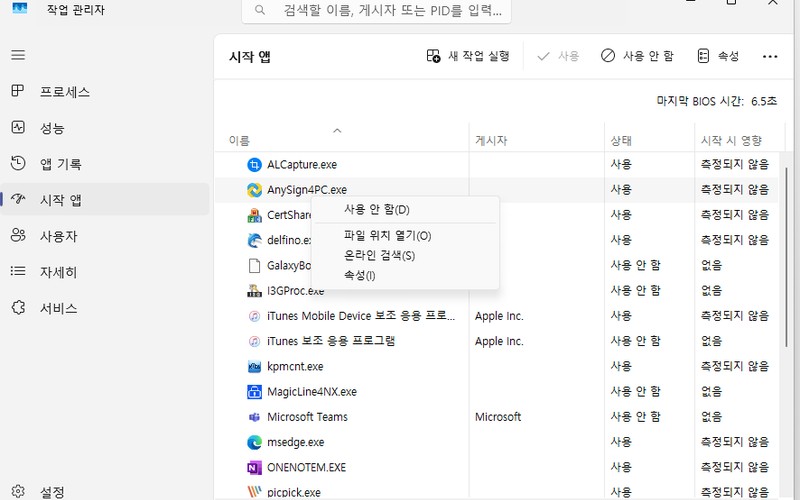Click the Microsoft publisher cell

pyautogui.click(x=498, y=417)
